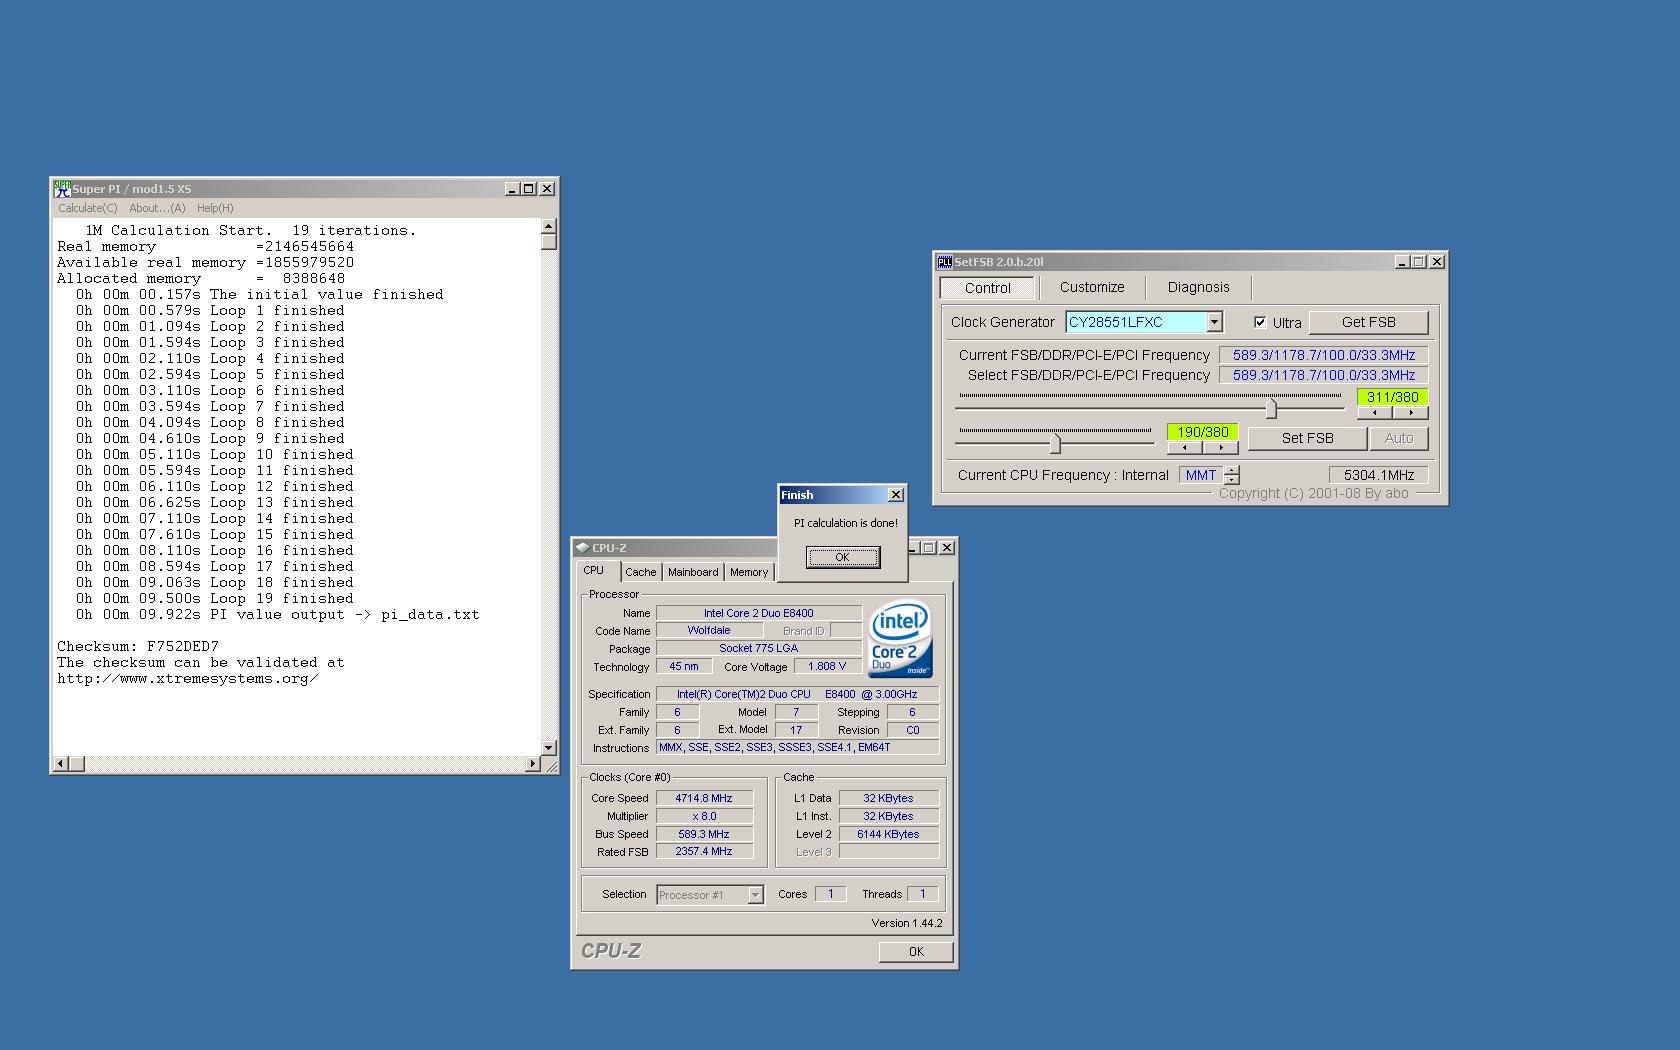Click the 1M Calculation Start line
The height and width of the screenshot is (1050, 1680).
250,230
